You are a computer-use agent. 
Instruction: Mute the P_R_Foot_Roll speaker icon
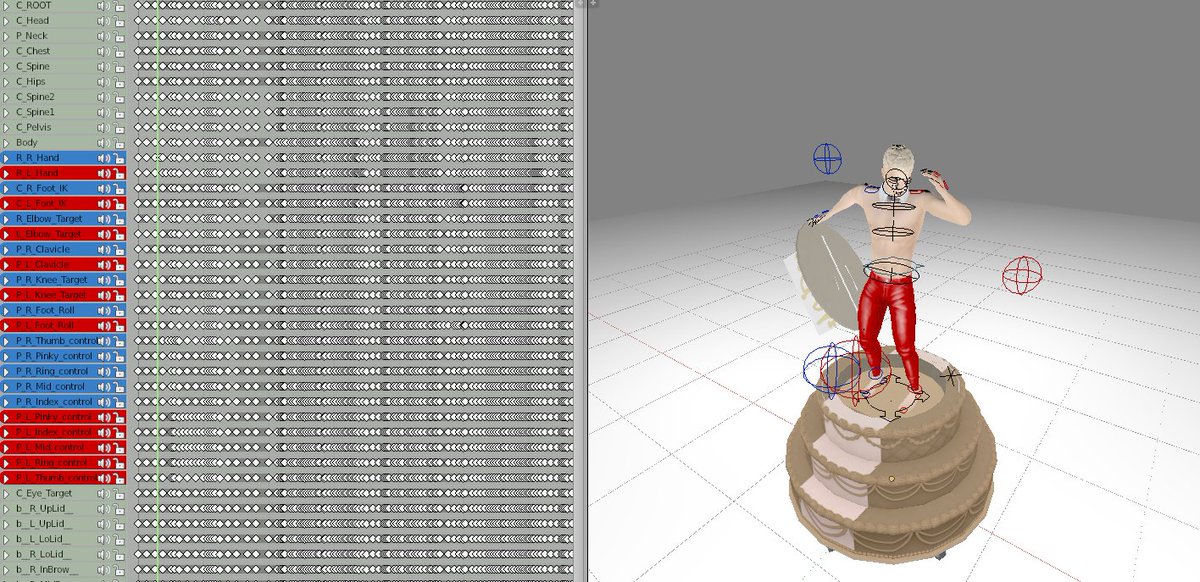pos(103,310)
